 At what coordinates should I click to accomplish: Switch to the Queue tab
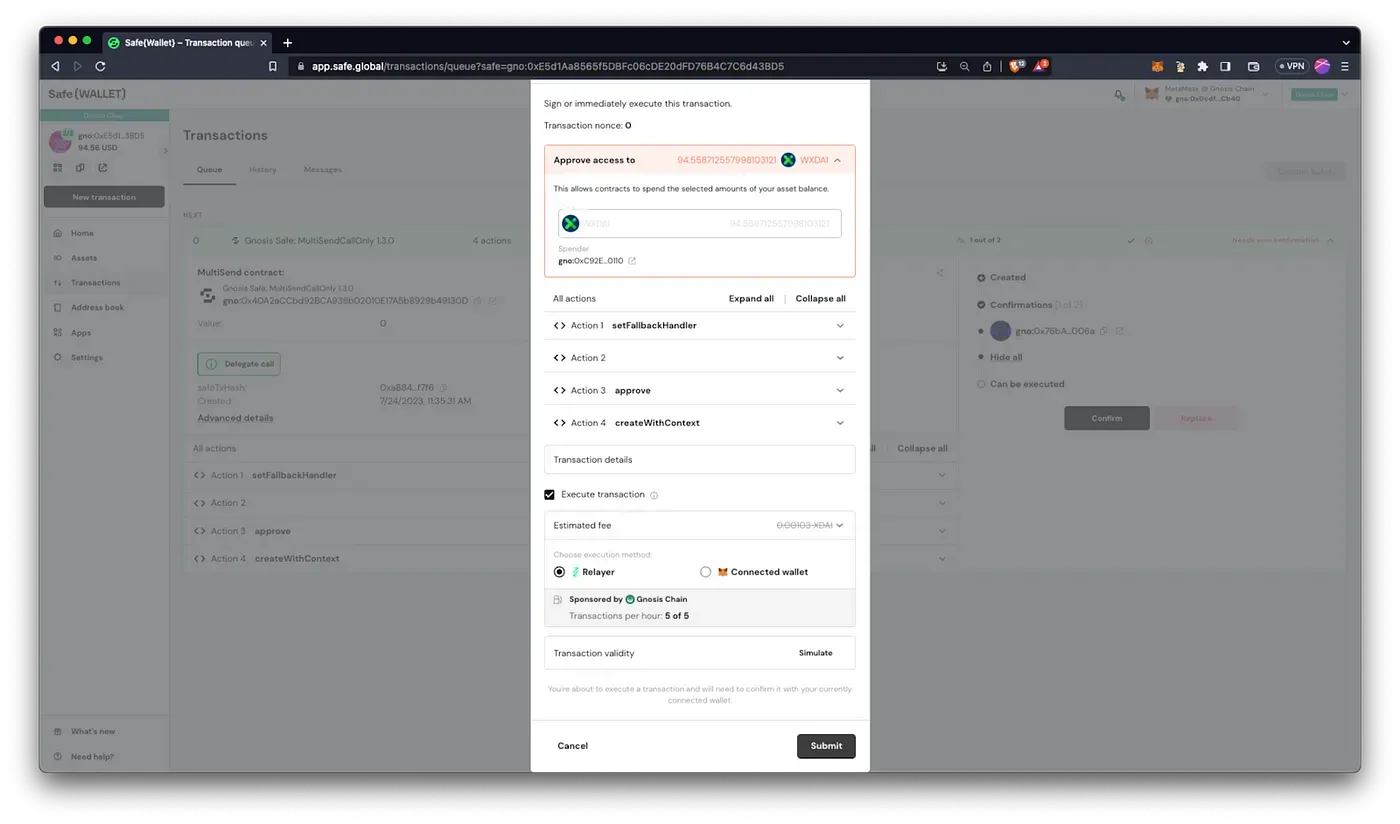pyautogui.click(x=209, y=169)
